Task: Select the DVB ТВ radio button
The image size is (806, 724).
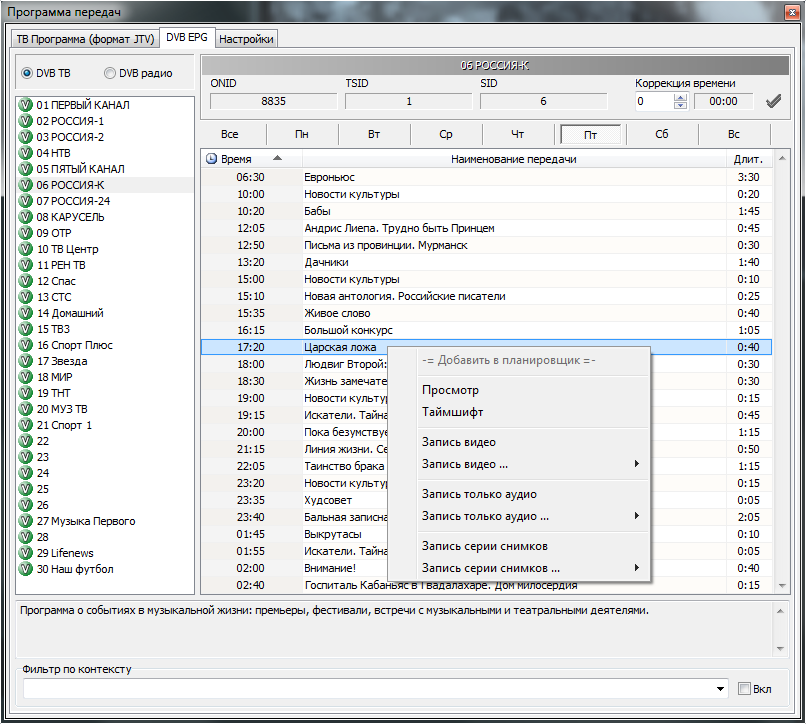Action: [27, 73]
